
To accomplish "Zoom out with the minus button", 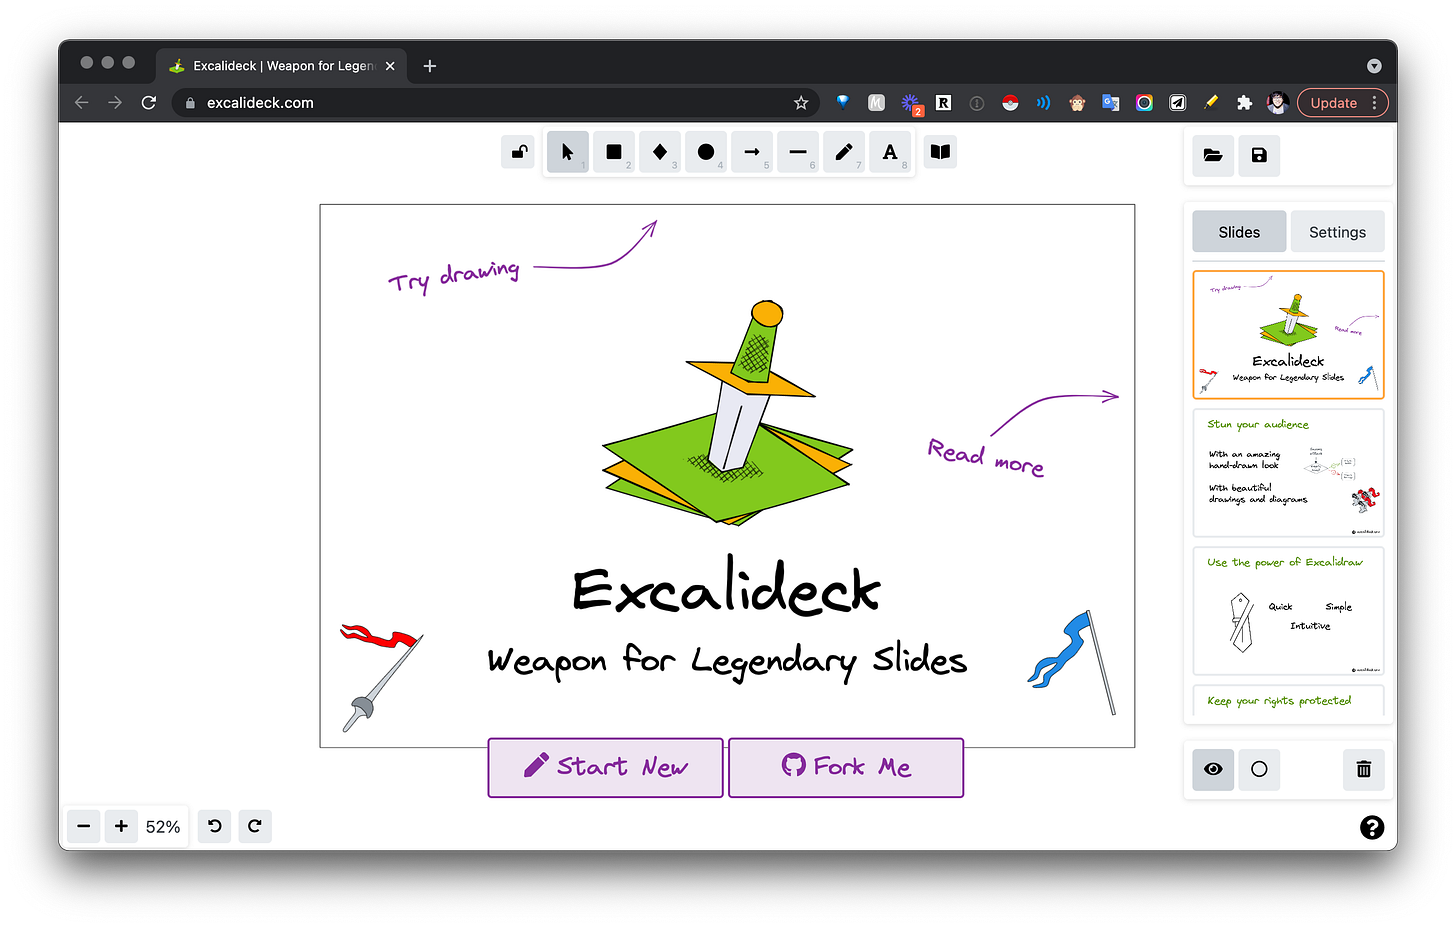I will click(x=84, y=826).
